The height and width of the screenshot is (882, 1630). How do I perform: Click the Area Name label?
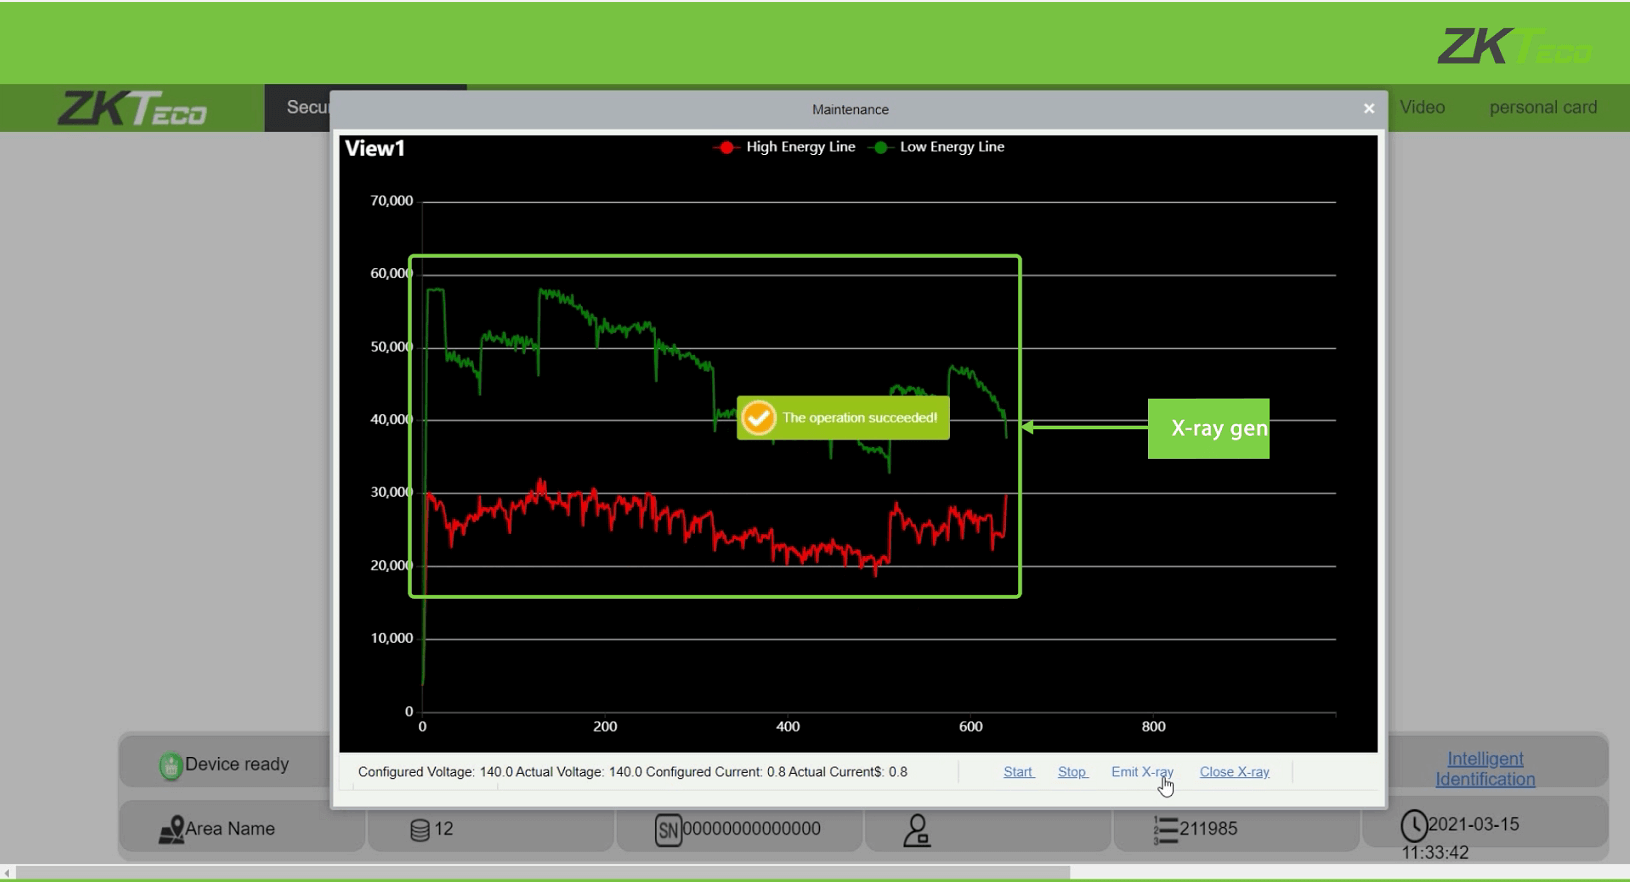click(230, 829)
